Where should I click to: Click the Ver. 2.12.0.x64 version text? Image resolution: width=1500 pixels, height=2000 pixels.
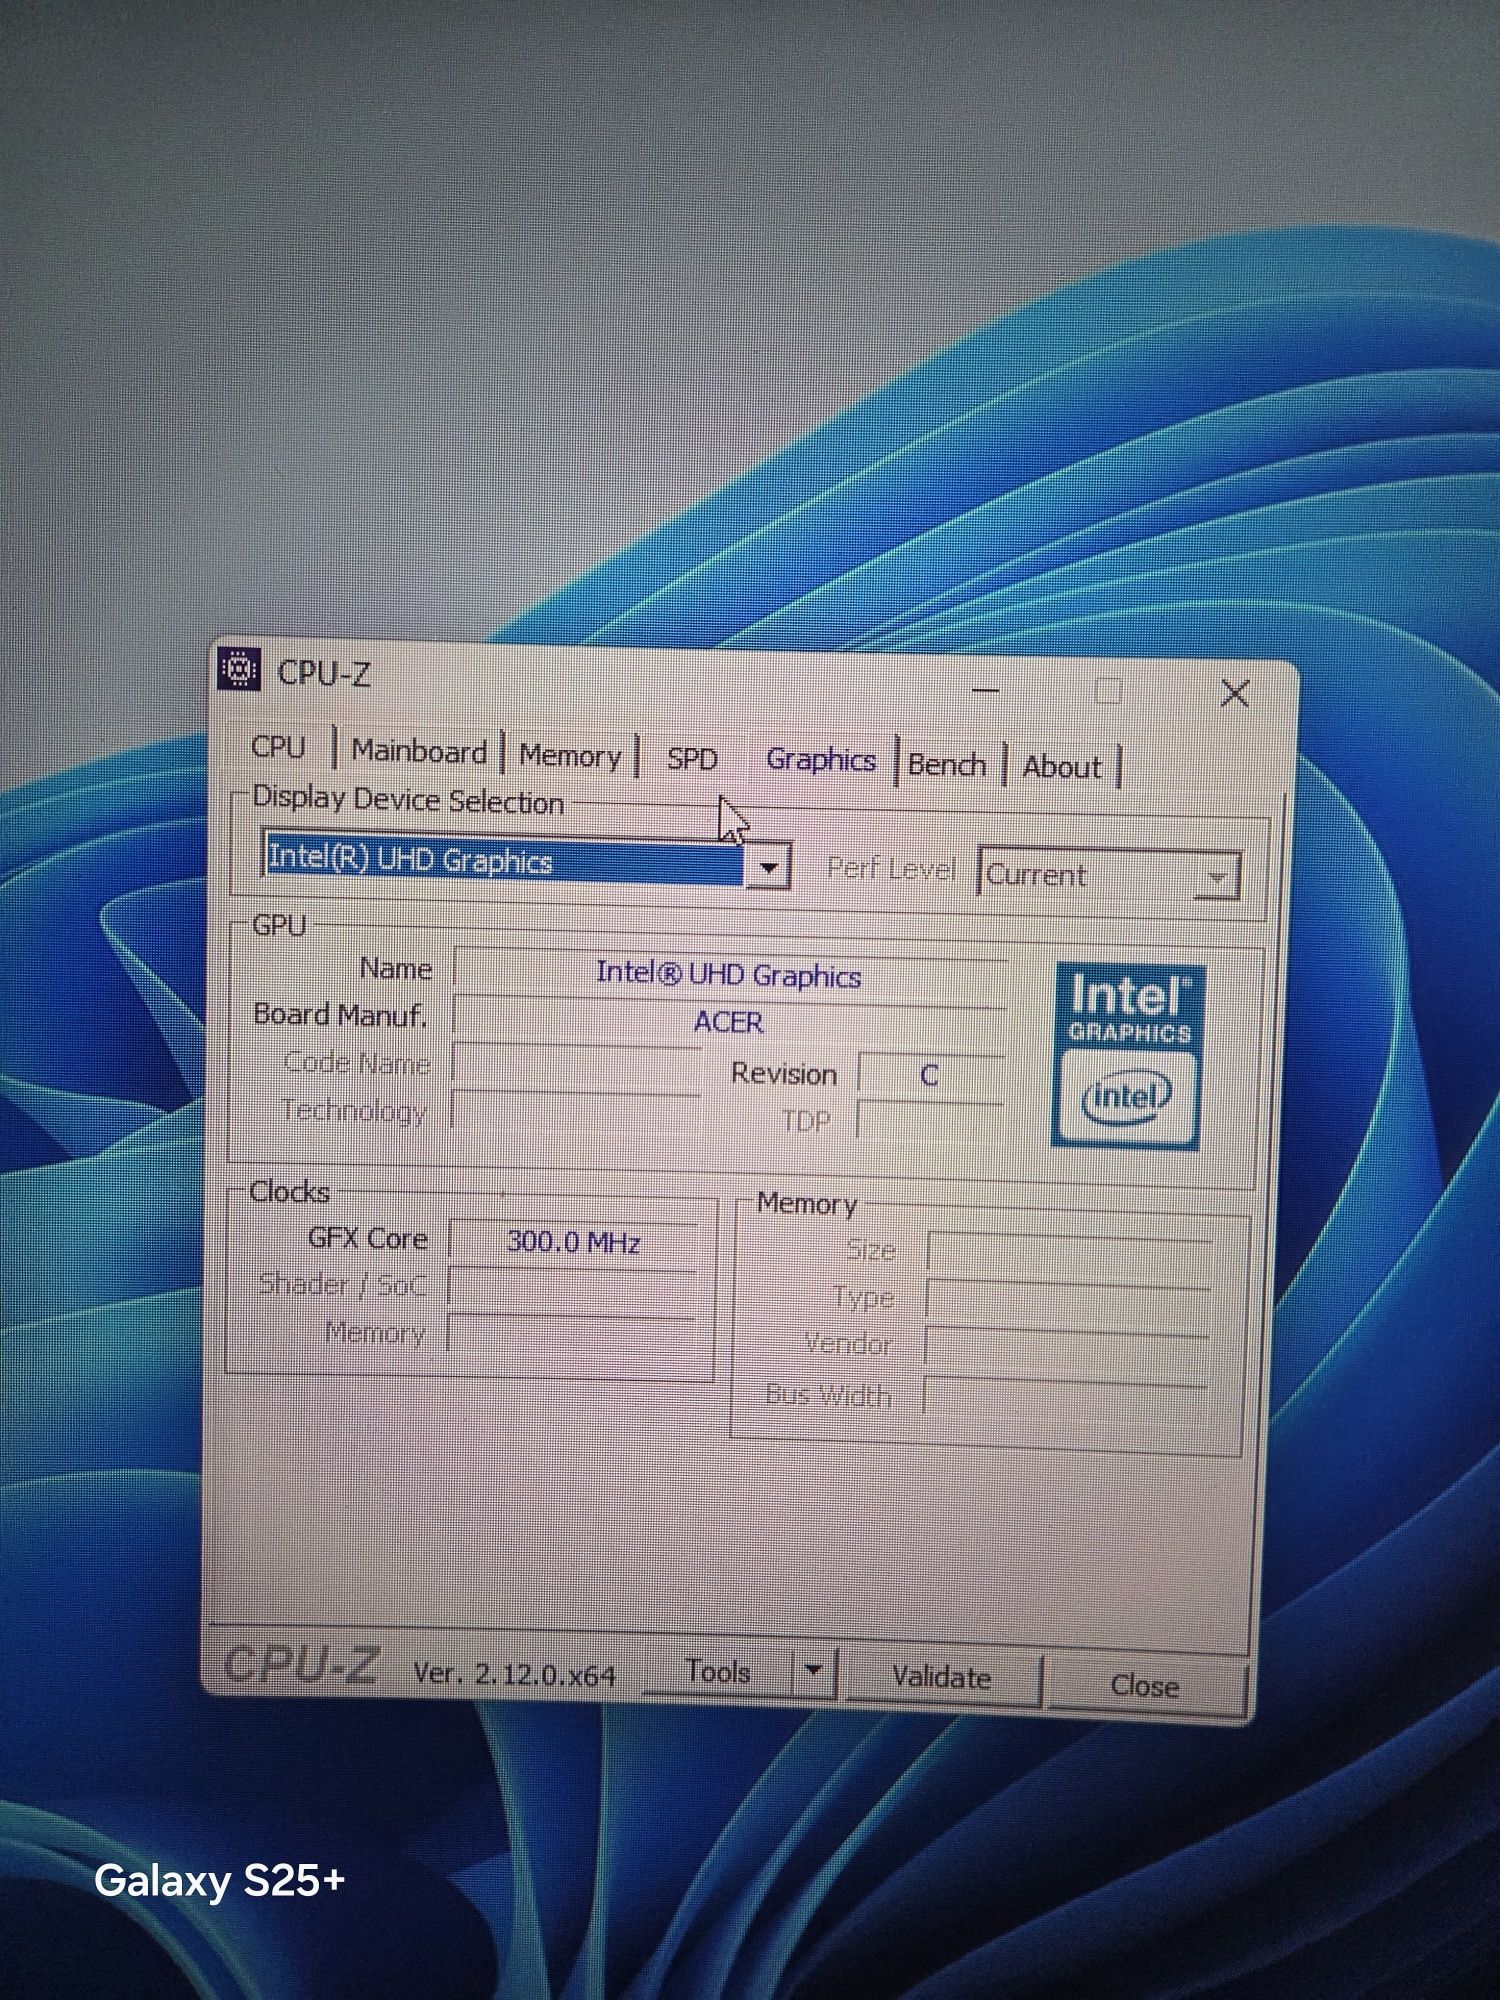tap(515, 1674)
